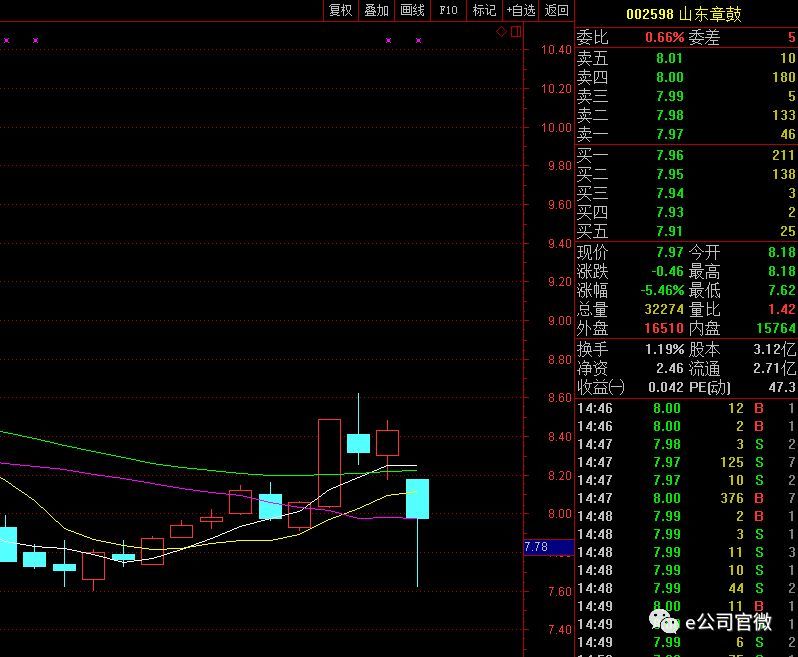The image size is (798, 657).
Task: Click the 标记 mark button
Action: (x=484, y=10)
